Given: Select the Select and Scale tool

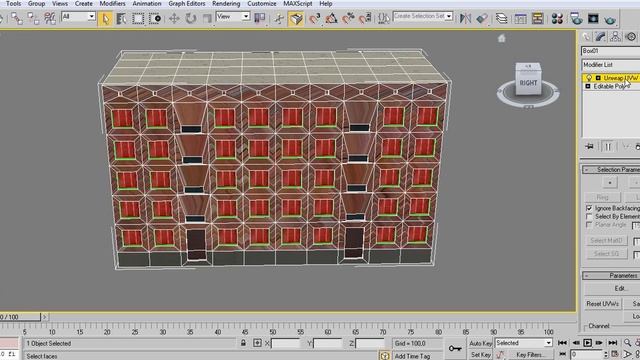Looking at the screenshot, I should tap(207, 18).
